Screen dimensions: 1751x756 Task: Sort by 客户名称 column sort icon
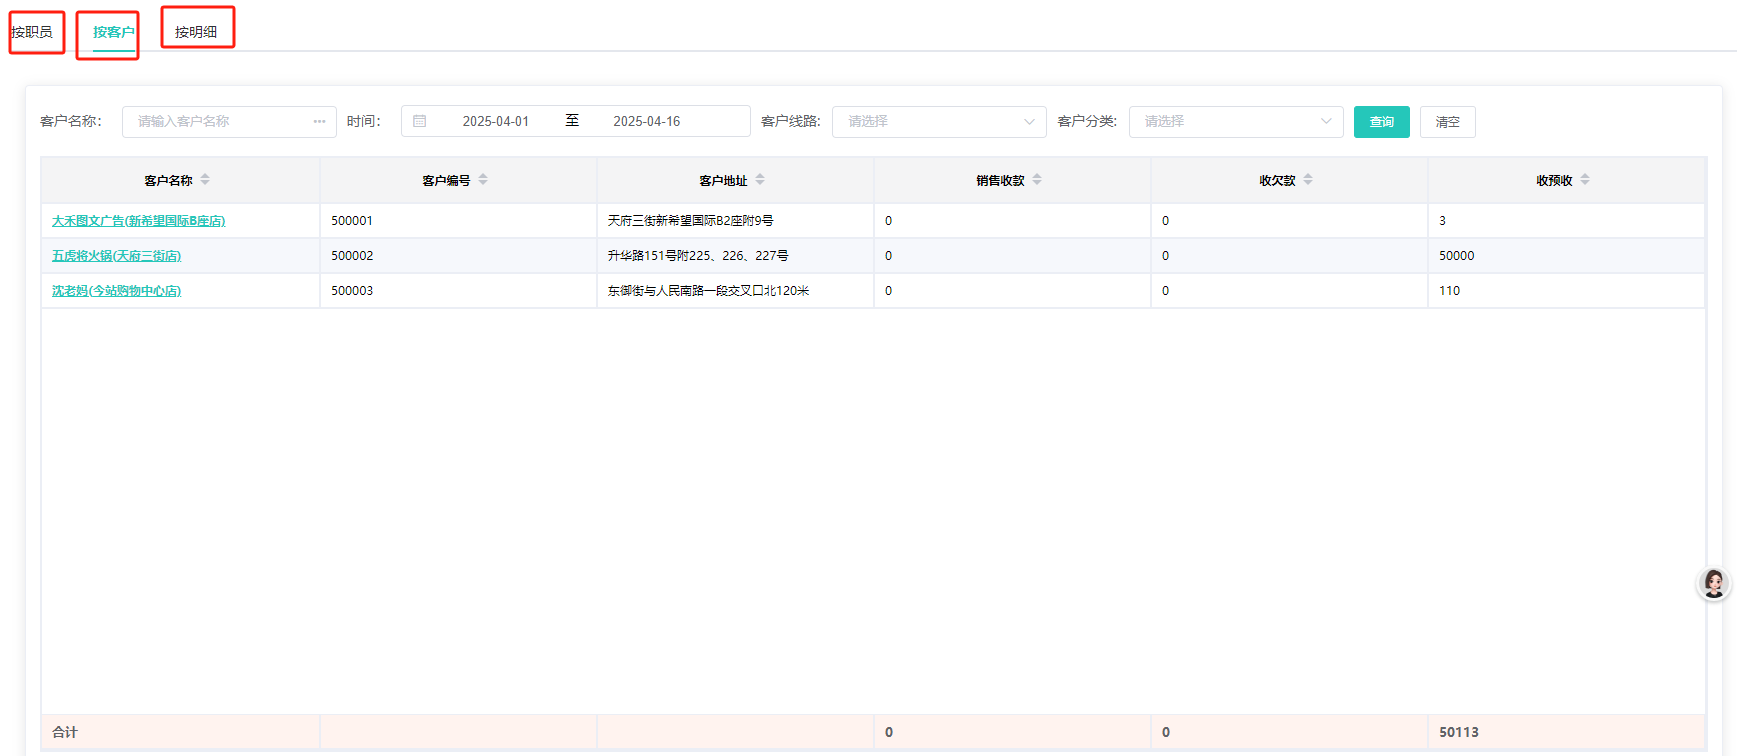coord(205,180)
